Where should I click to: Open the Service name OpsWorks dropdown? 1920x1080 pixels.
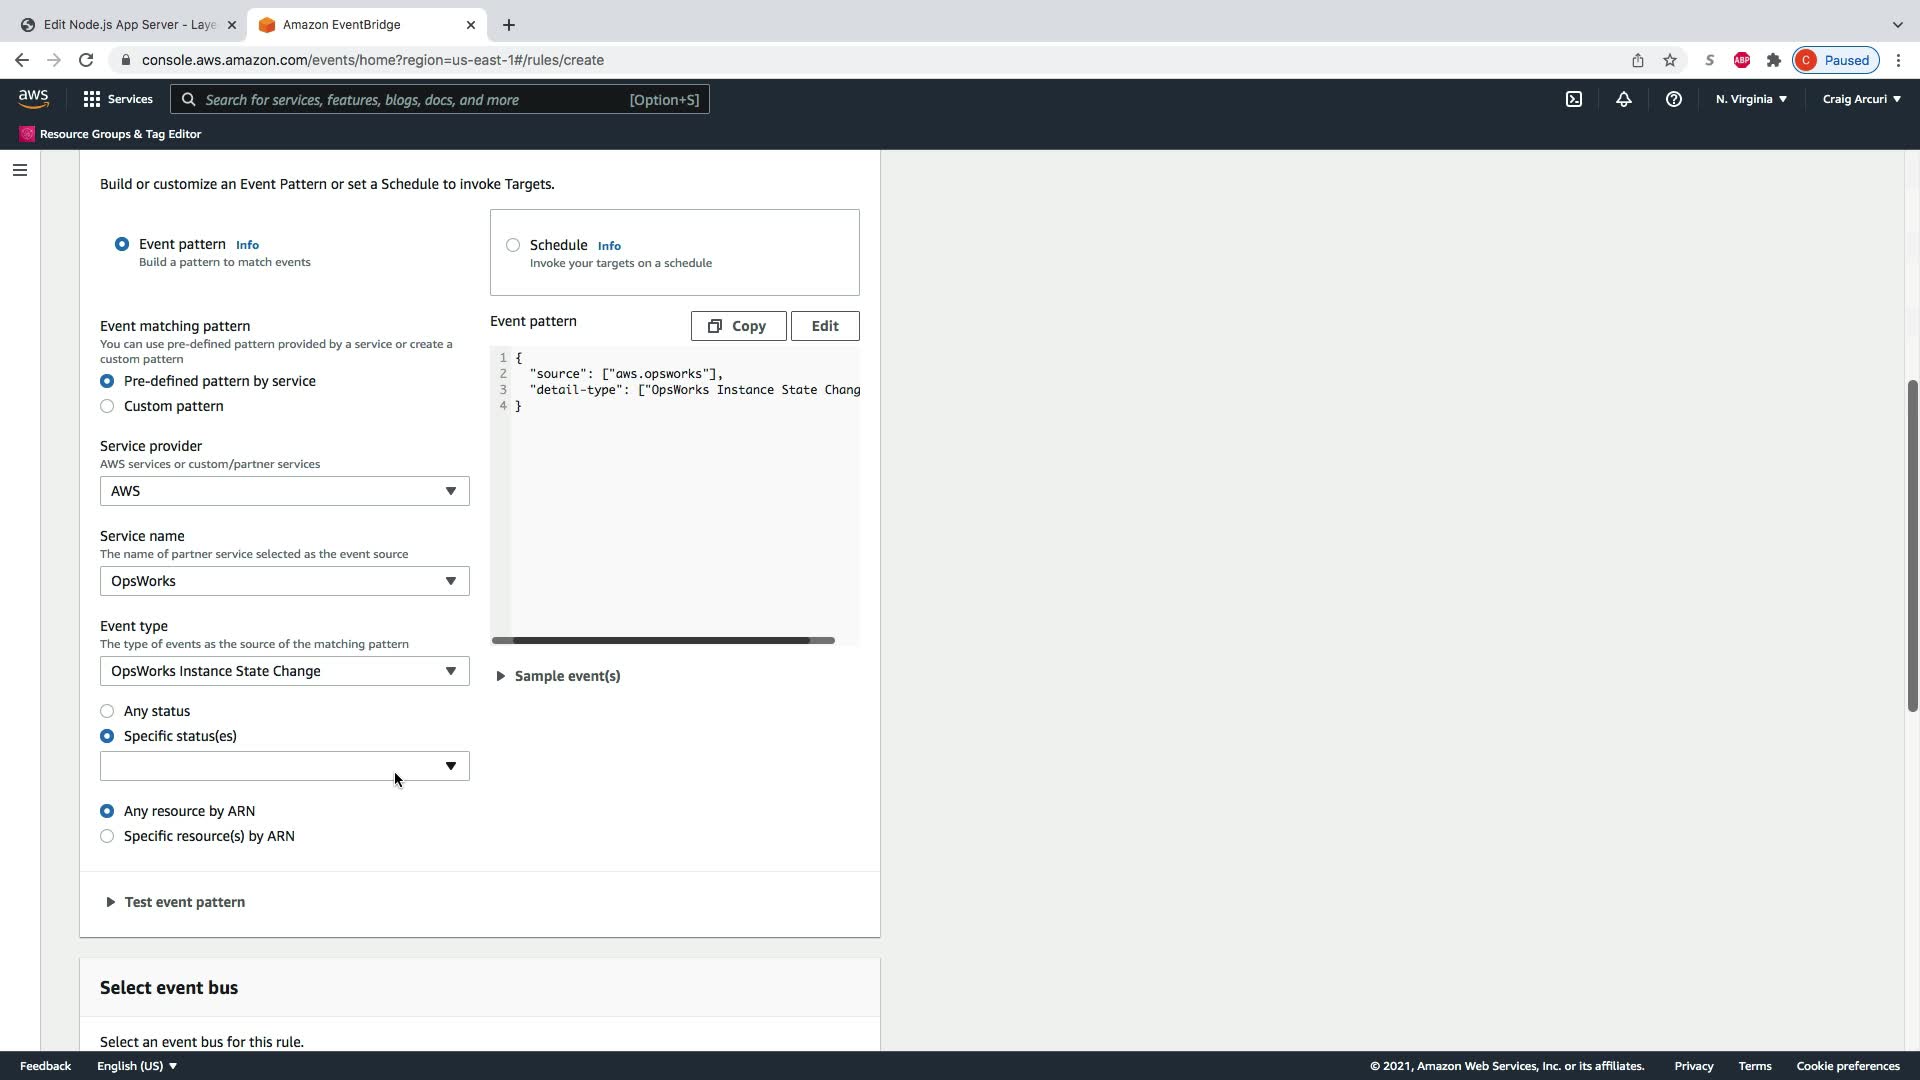pos(284,581)
